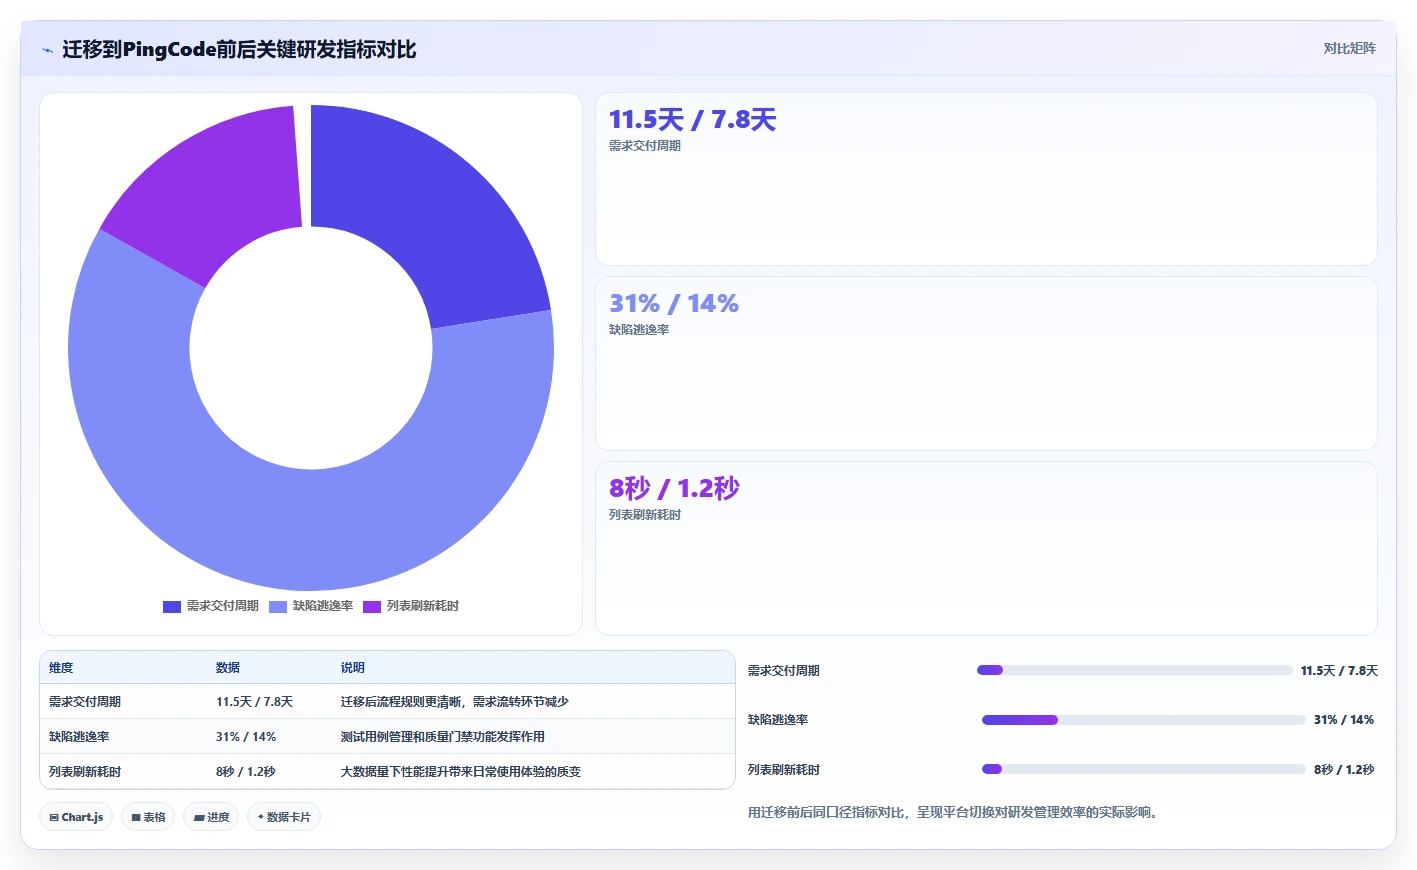The height and width of the screenshot is (870, 1417).
Task: Click the 表格 tag chip
Action: pos(148,817)
